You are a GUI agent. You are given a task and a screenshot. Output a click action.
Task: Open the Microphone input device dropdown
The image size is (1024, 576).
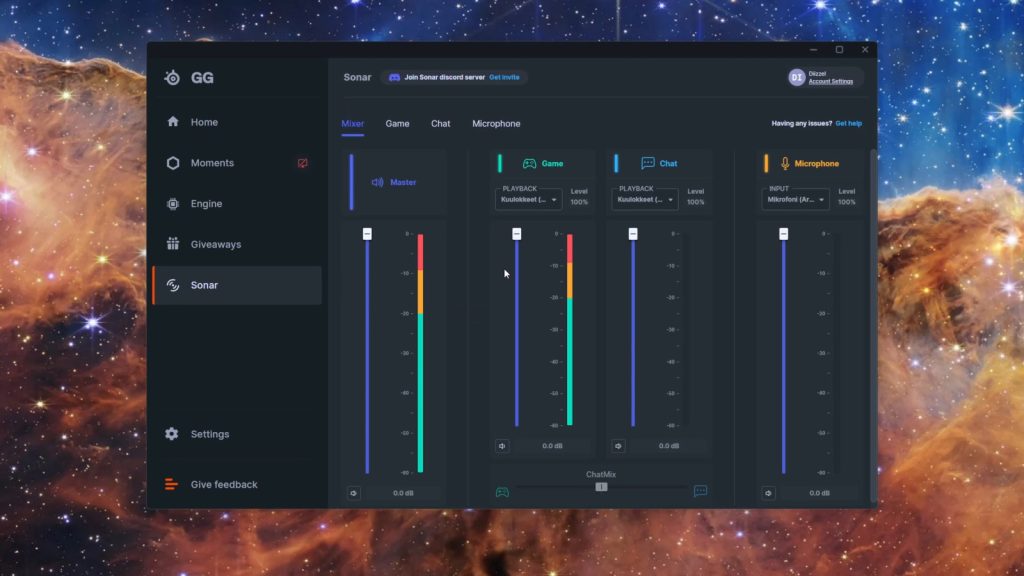(x=795, y=199)
